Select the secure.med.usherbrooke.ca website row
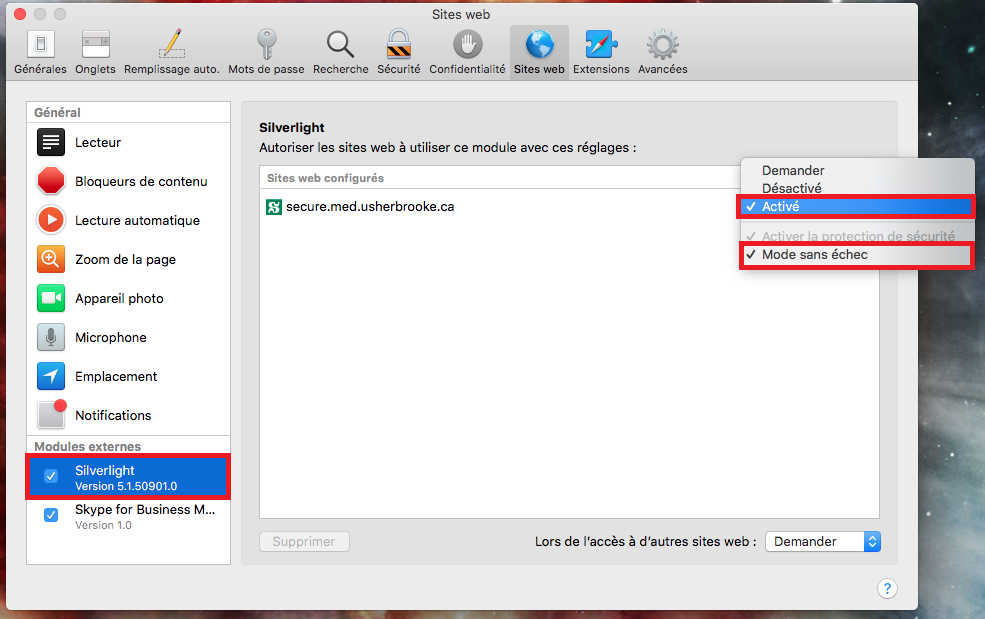The width and height of the screenshot is (985, 619). click(370, 207)
